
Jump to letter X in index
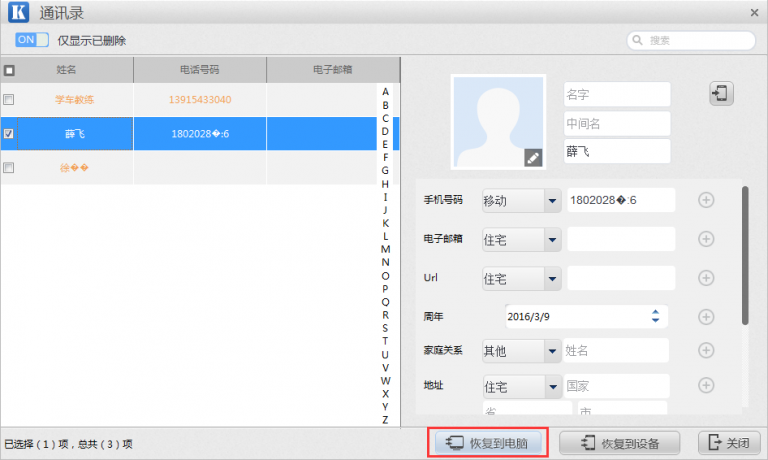pos(385,394)
